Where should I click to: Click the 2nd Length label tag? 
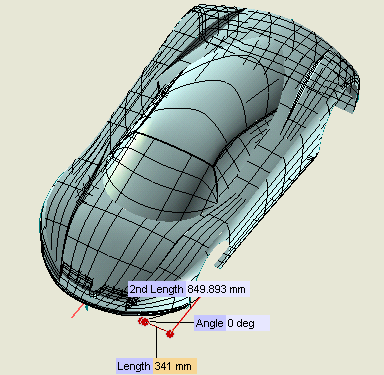click(157, 289)
